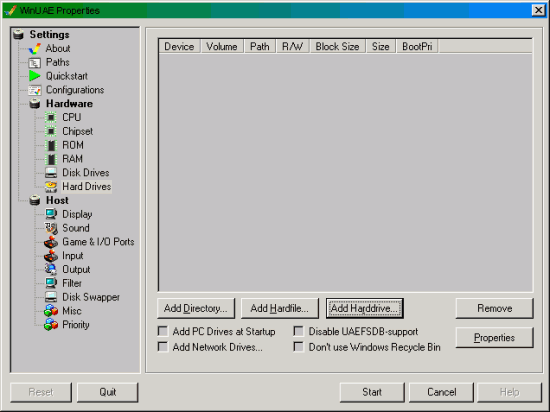Click Add Hardfile button

[x=280, y=309]
